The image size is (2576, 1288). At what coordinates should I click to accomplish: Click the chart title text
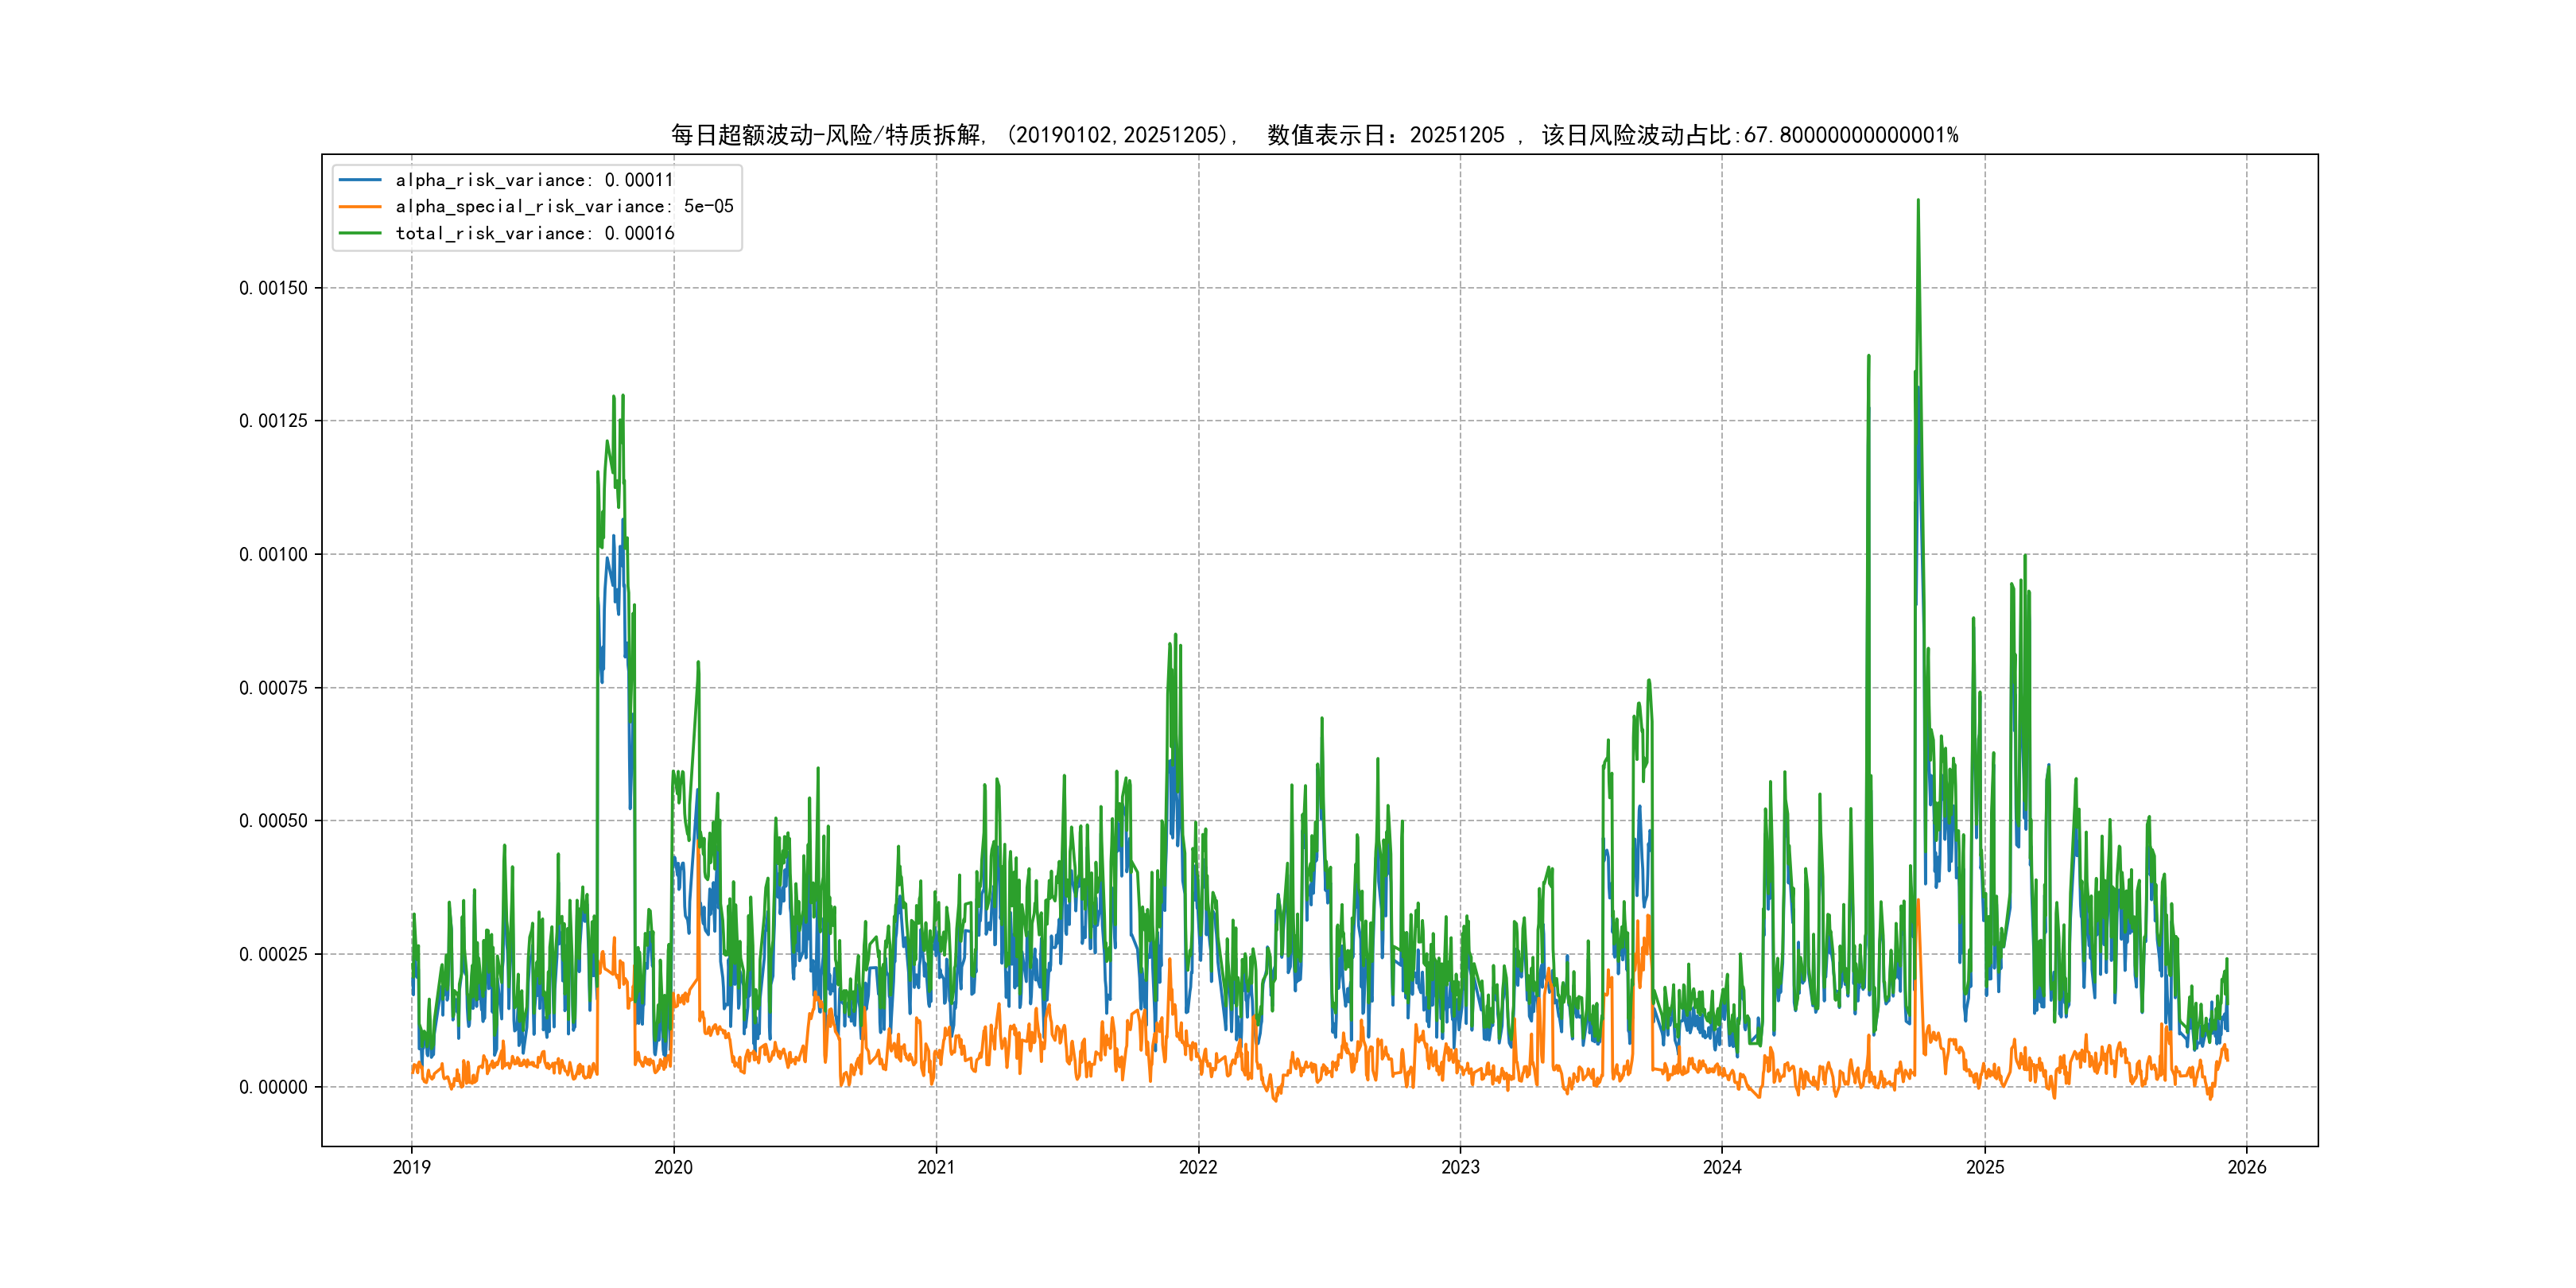coord(1314,135)
